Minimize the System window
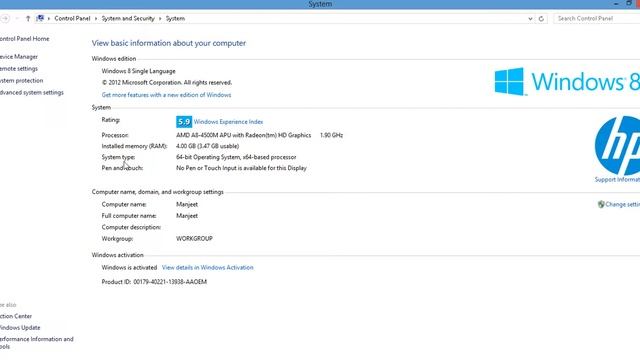640x360 pixels. (616, 4)
